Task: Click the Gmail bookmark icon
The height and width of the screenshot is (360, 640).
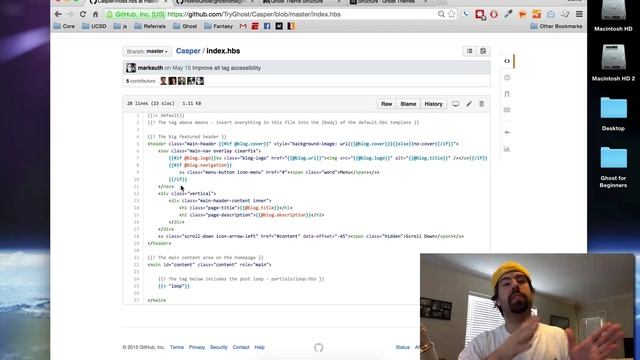Action: [243, 26]
